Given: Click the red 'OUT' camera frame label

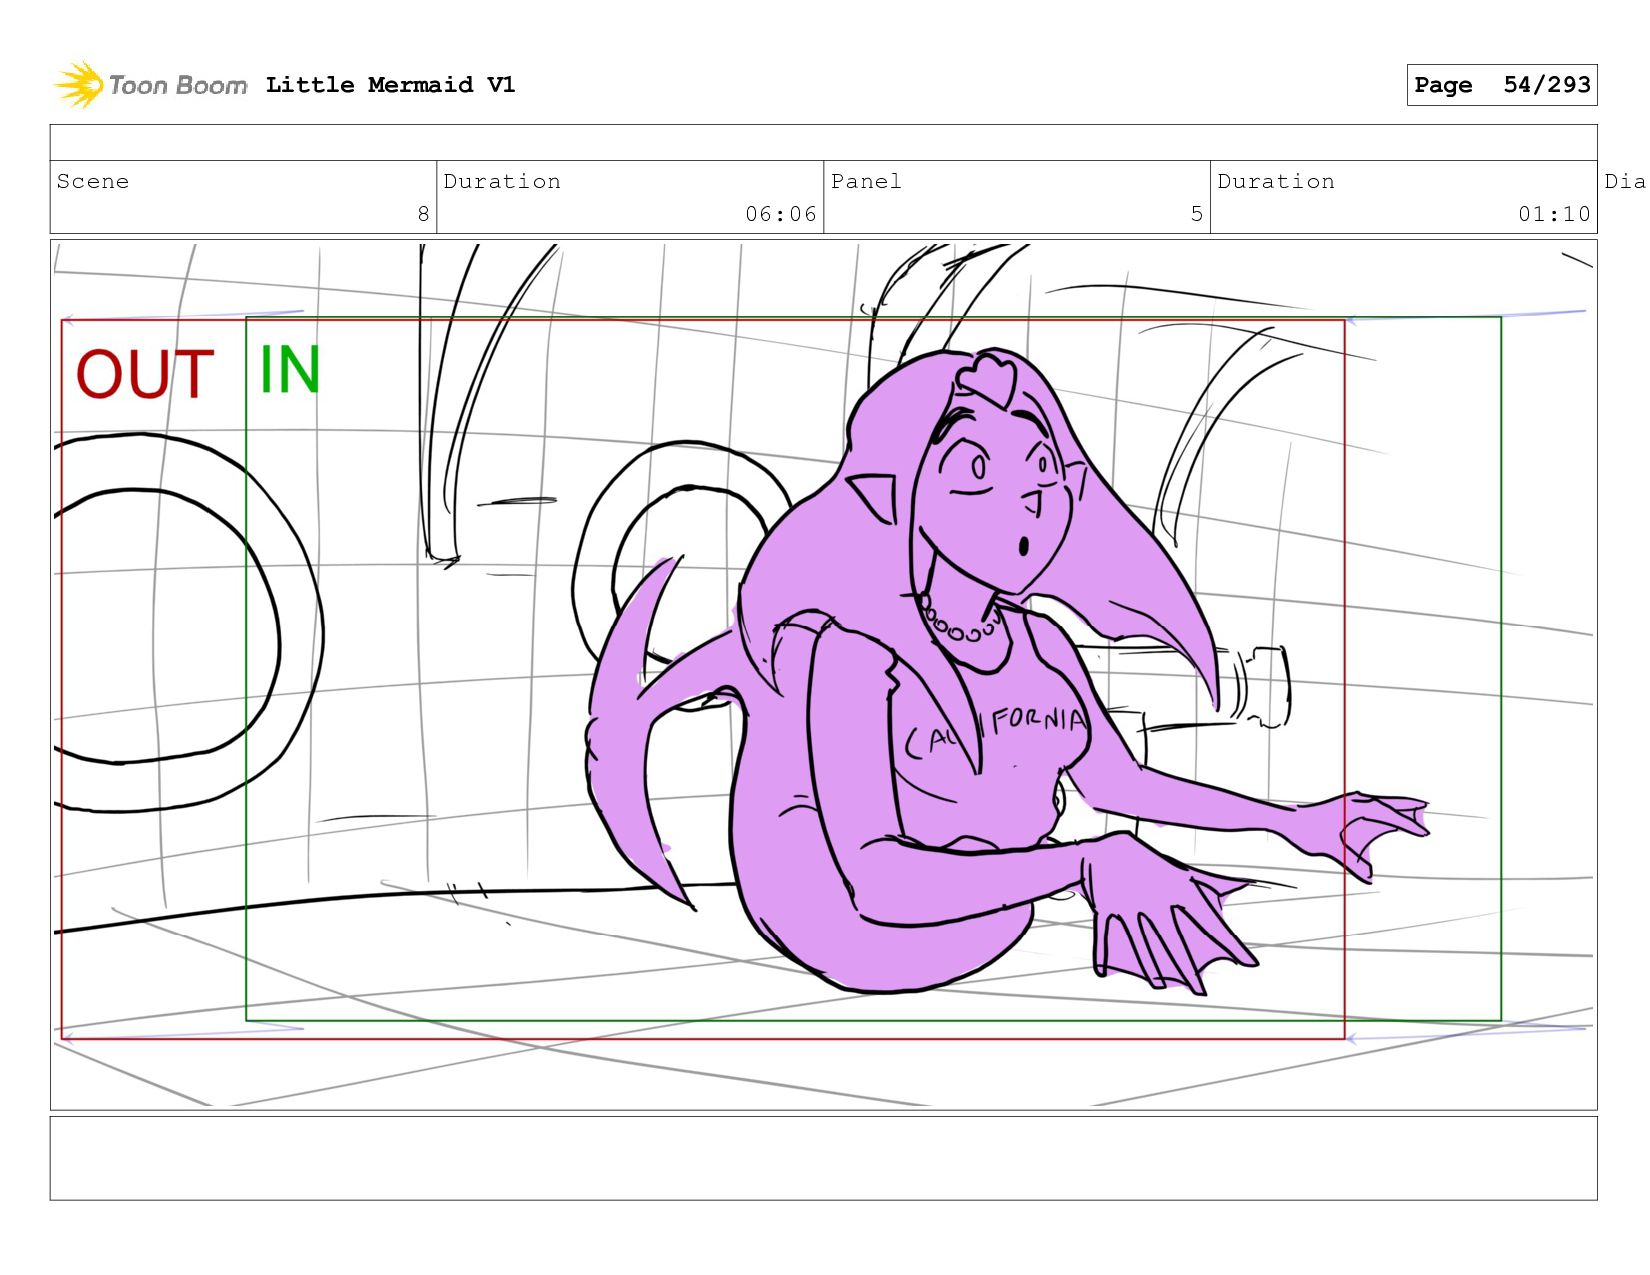Looking at the screenshot, I should [x=145, y=374].
